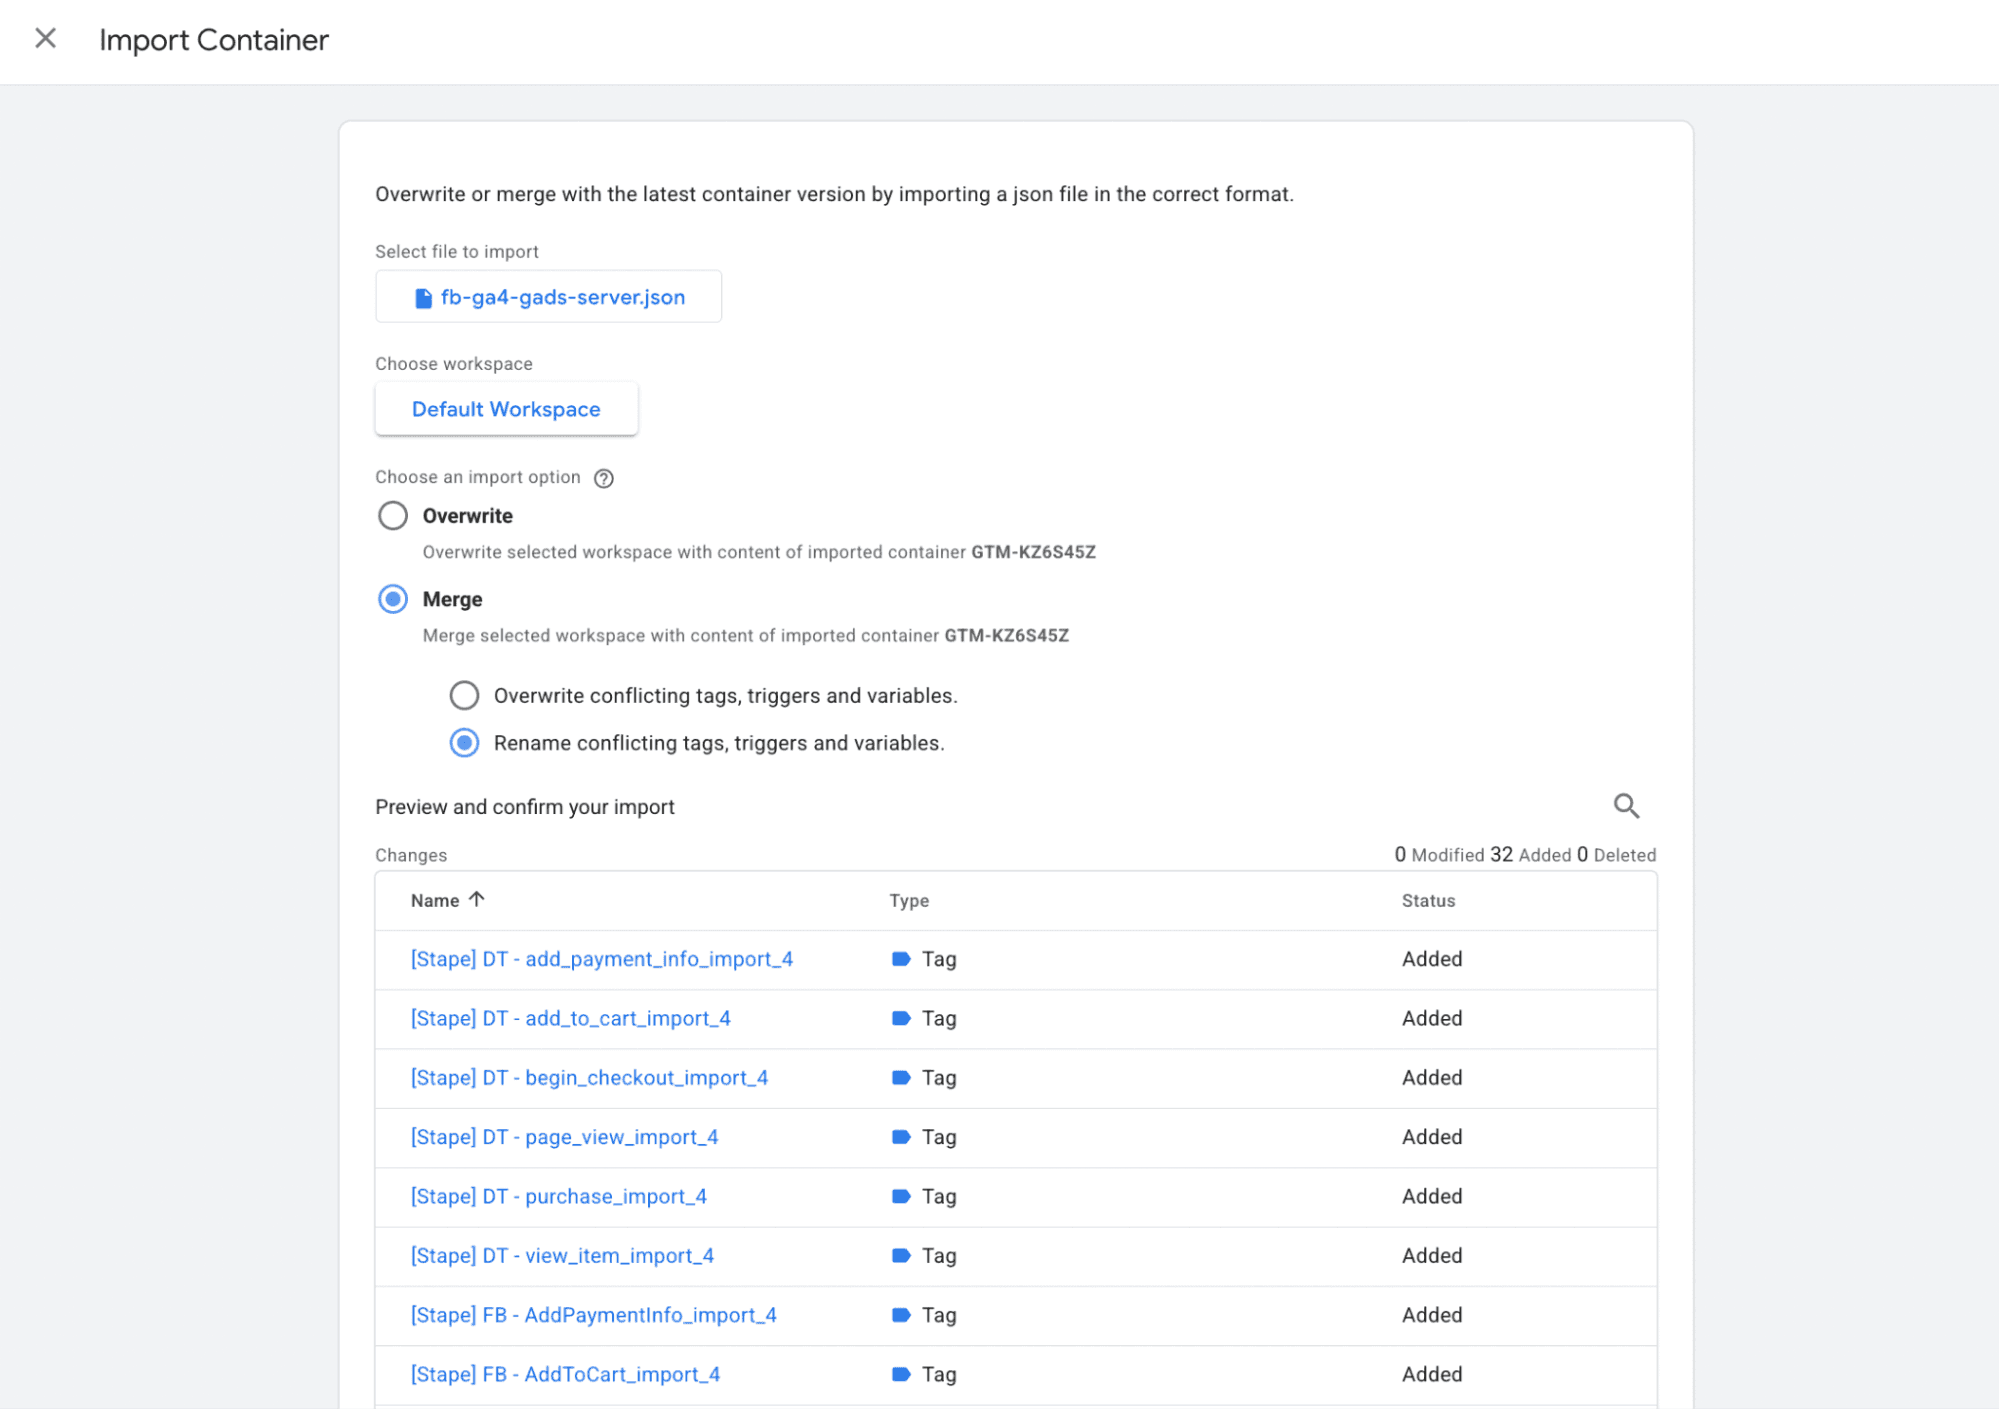1999x1410 pixels.
Task: Click tag icon in add_payment_info row
Action: [x=901, y=959]
